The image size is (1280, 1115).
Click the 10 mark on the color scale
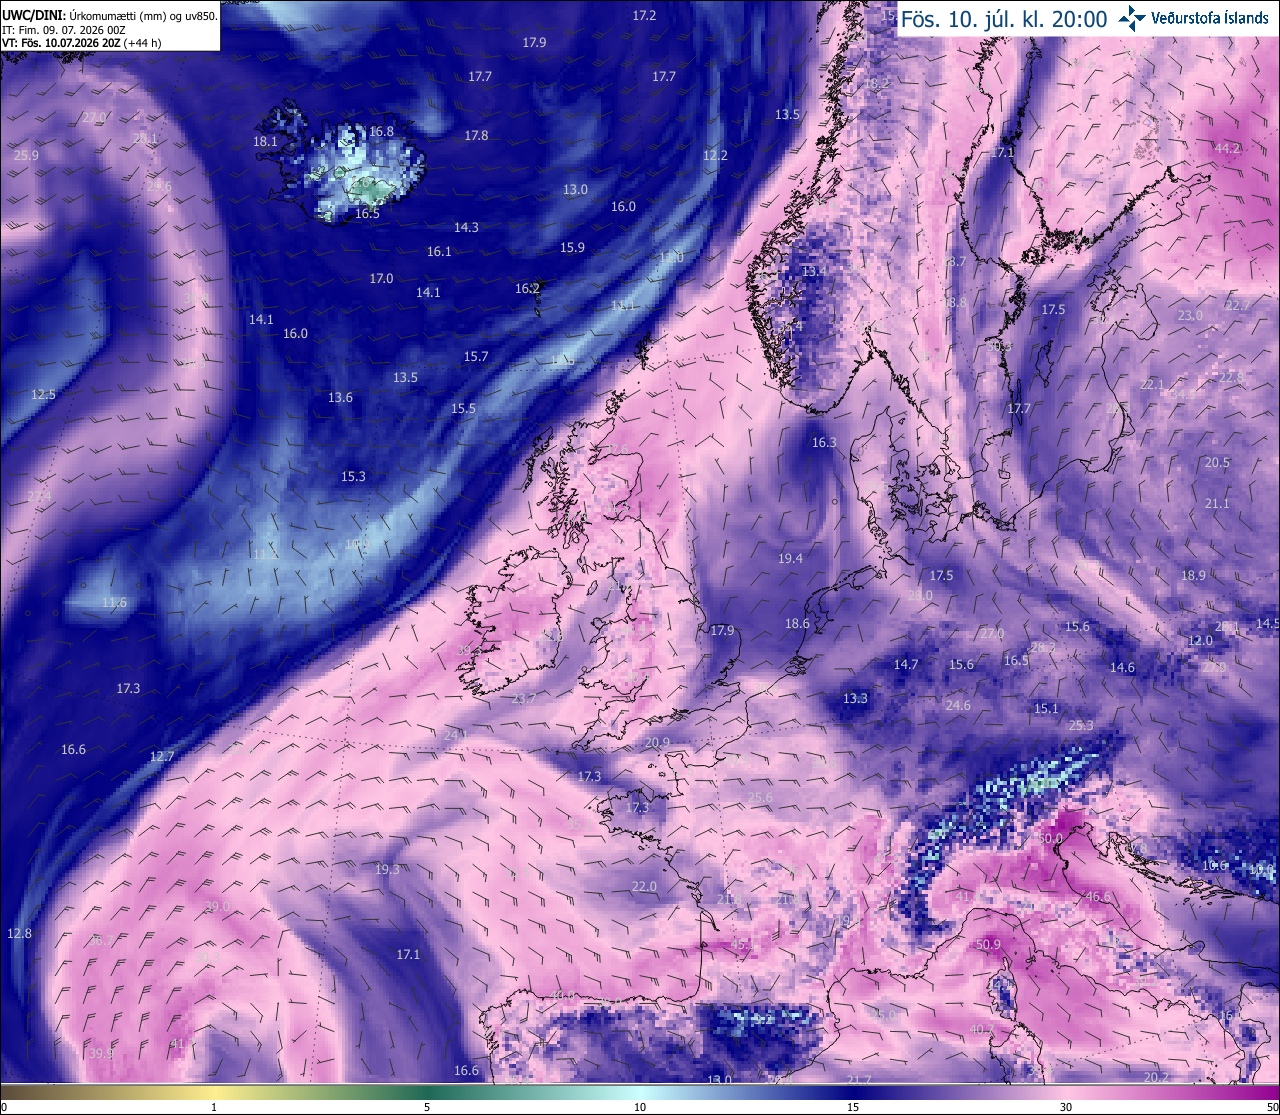(640, 1107)
